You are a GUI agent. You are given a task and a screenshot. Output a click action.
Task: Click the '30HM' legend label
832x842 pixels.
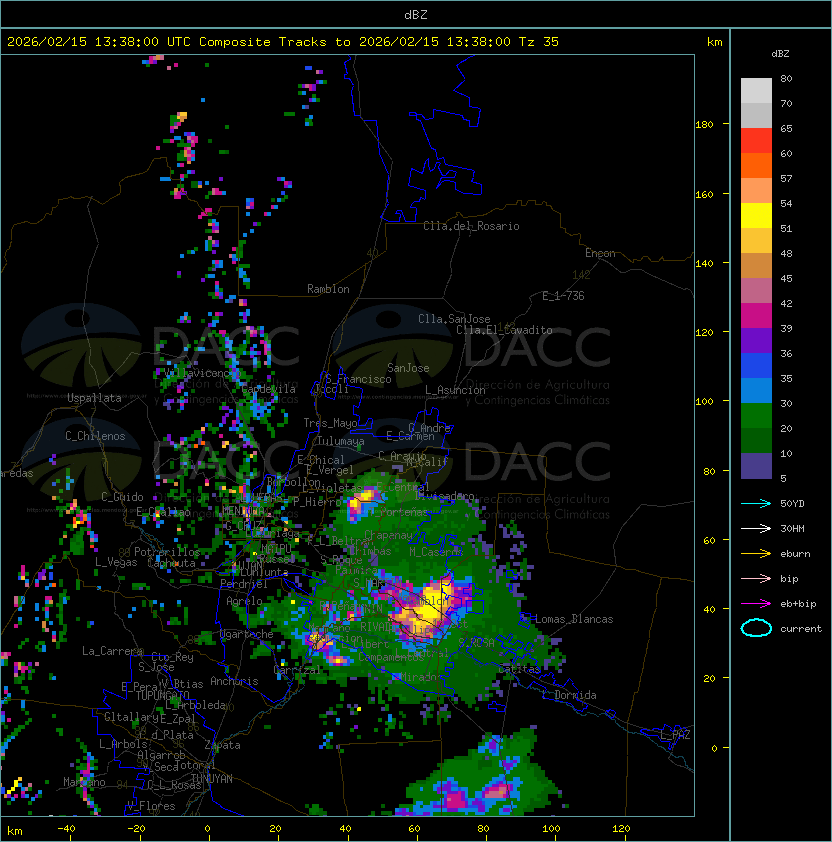pos(792,528)
